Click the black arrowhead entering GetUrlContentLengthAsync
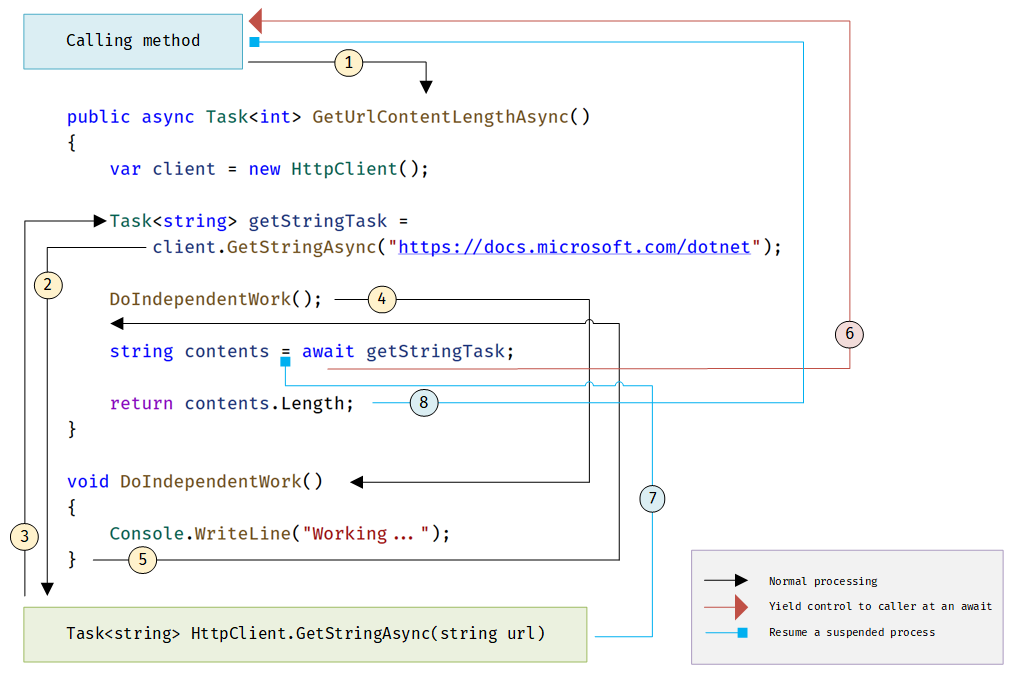Viewport: 1022px width, 681px height. point(426,88)
